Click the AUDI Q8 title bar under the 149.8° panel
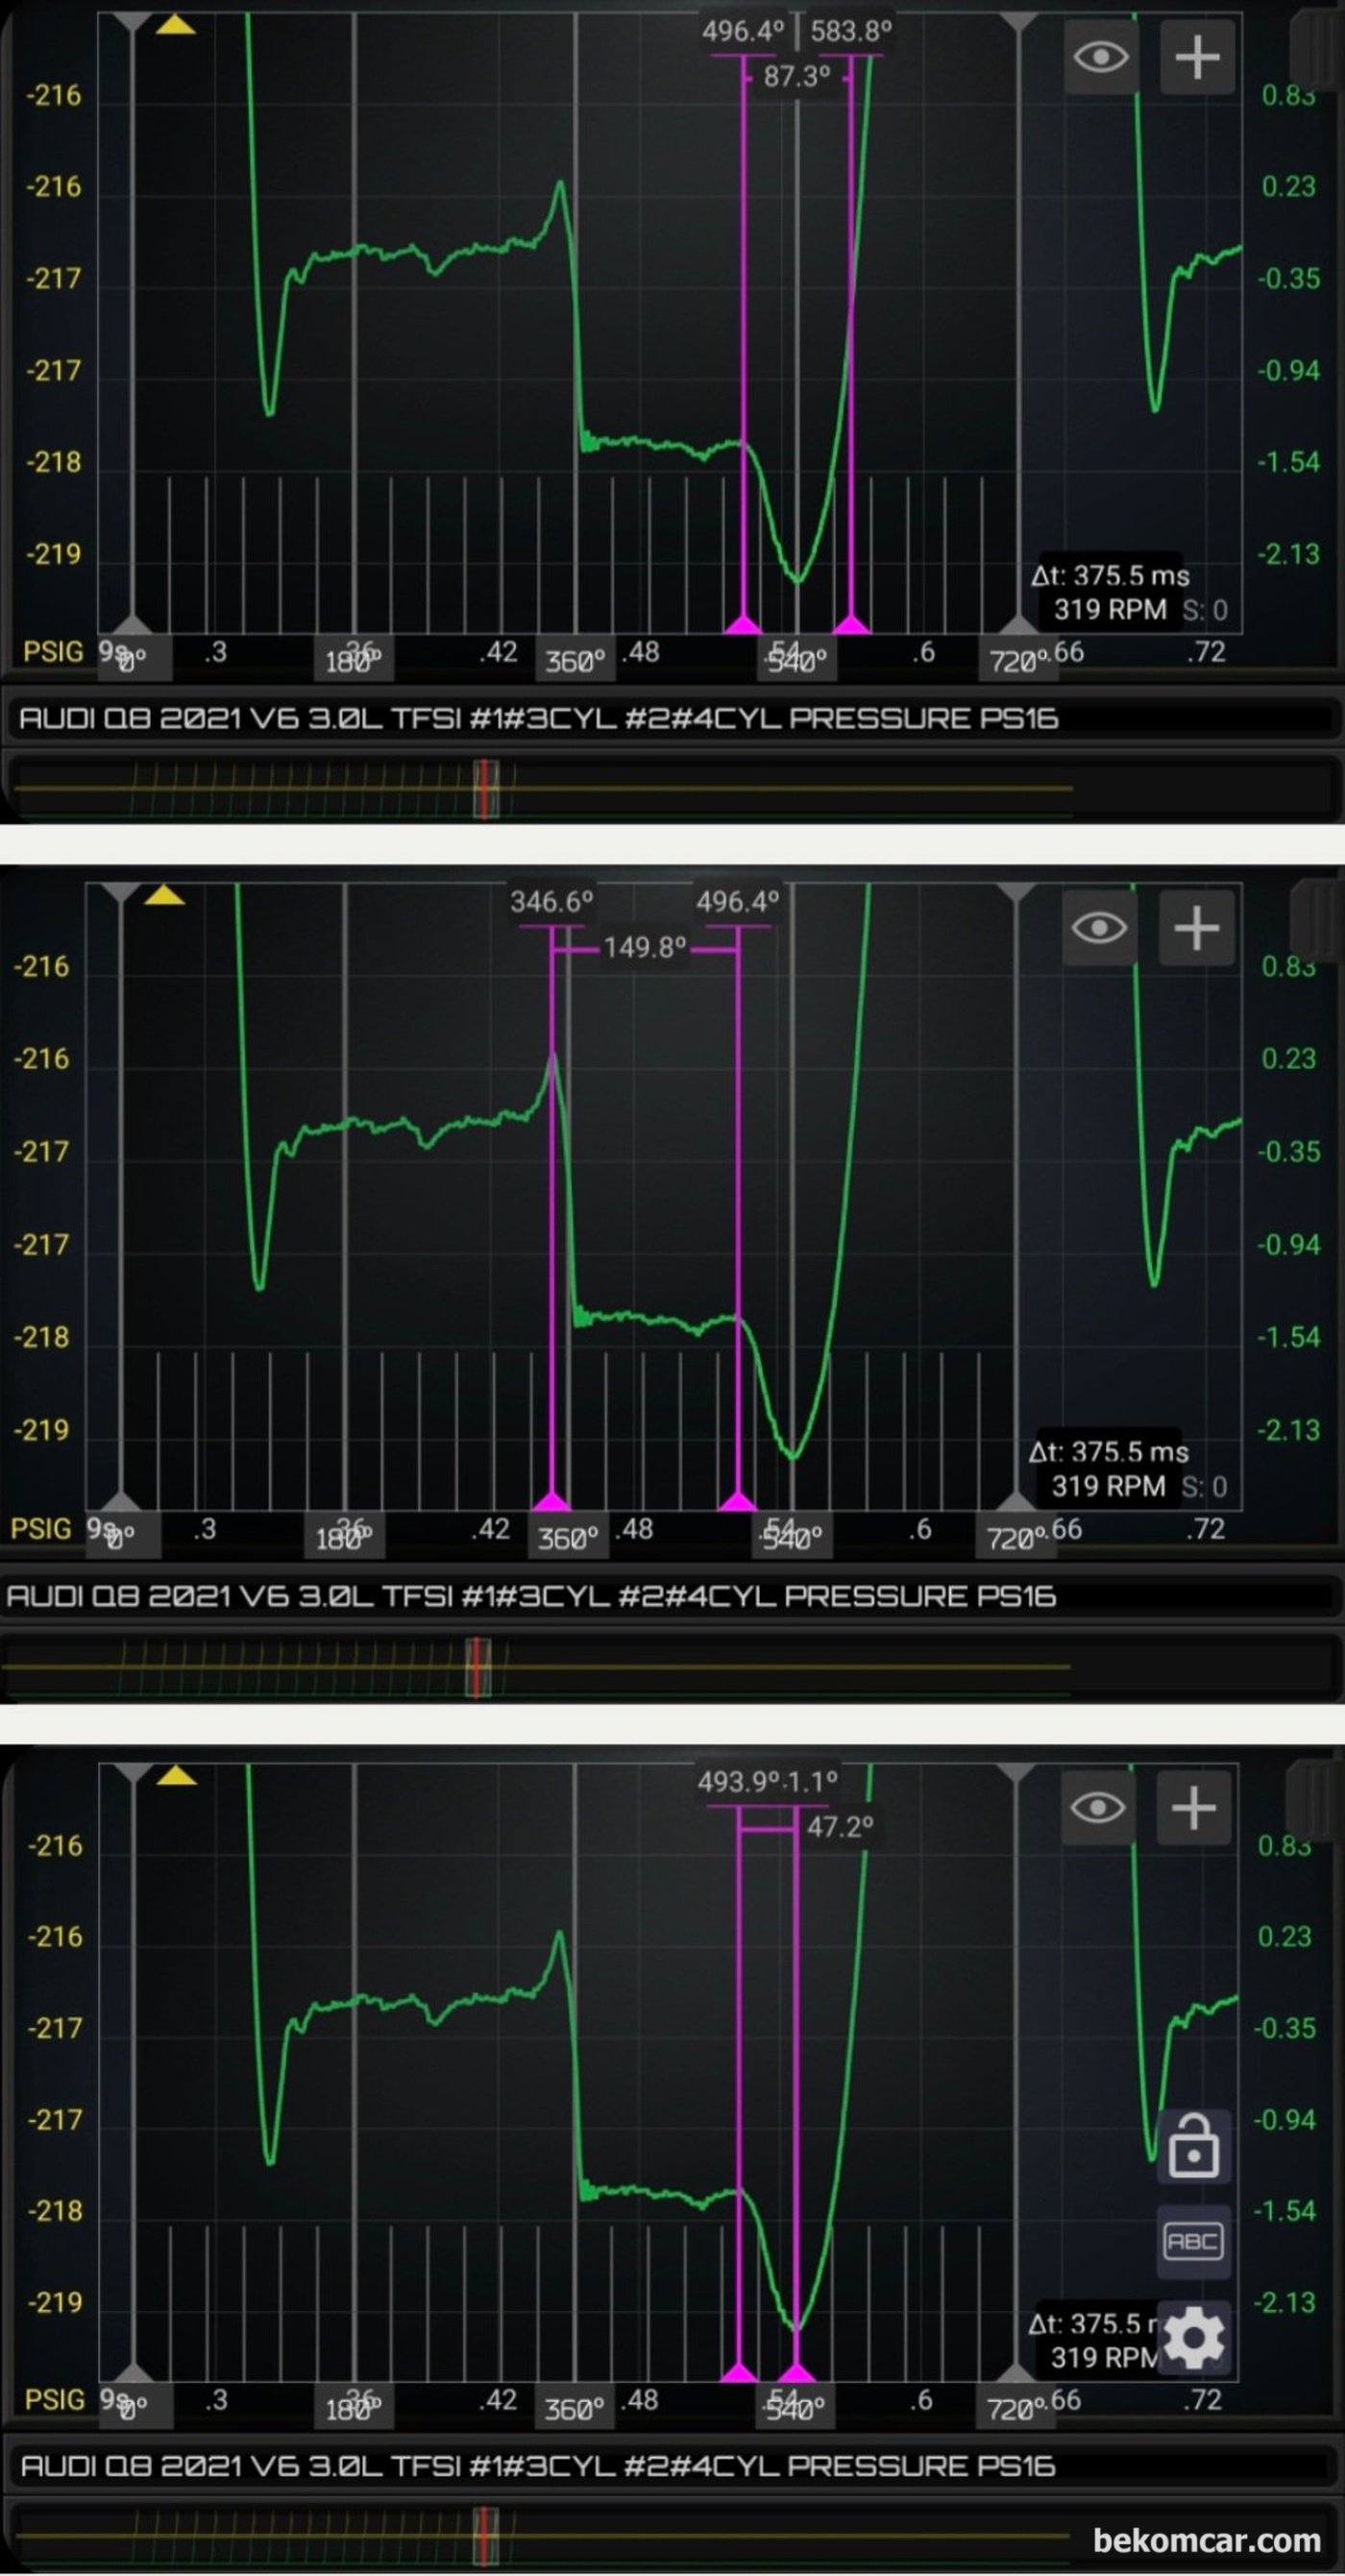The width and height of the screenshot is (1345, 2576). coord(672,1595)
